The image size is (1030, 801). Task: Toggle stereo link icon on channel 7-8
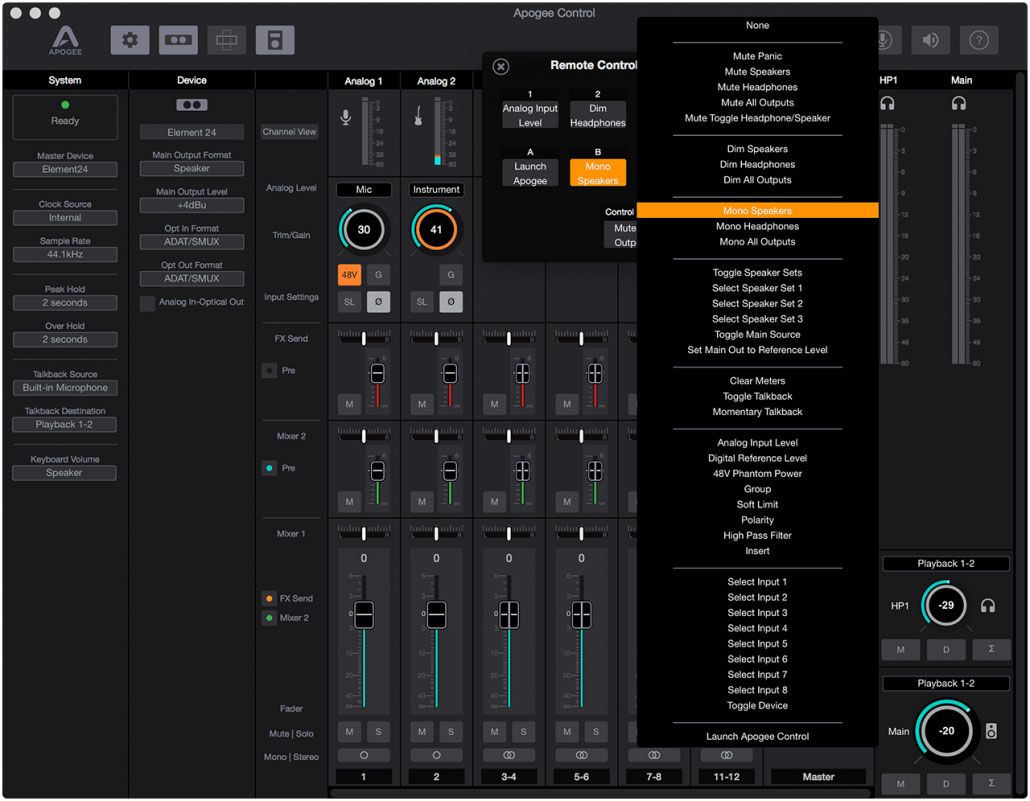[x=654, y=755]
